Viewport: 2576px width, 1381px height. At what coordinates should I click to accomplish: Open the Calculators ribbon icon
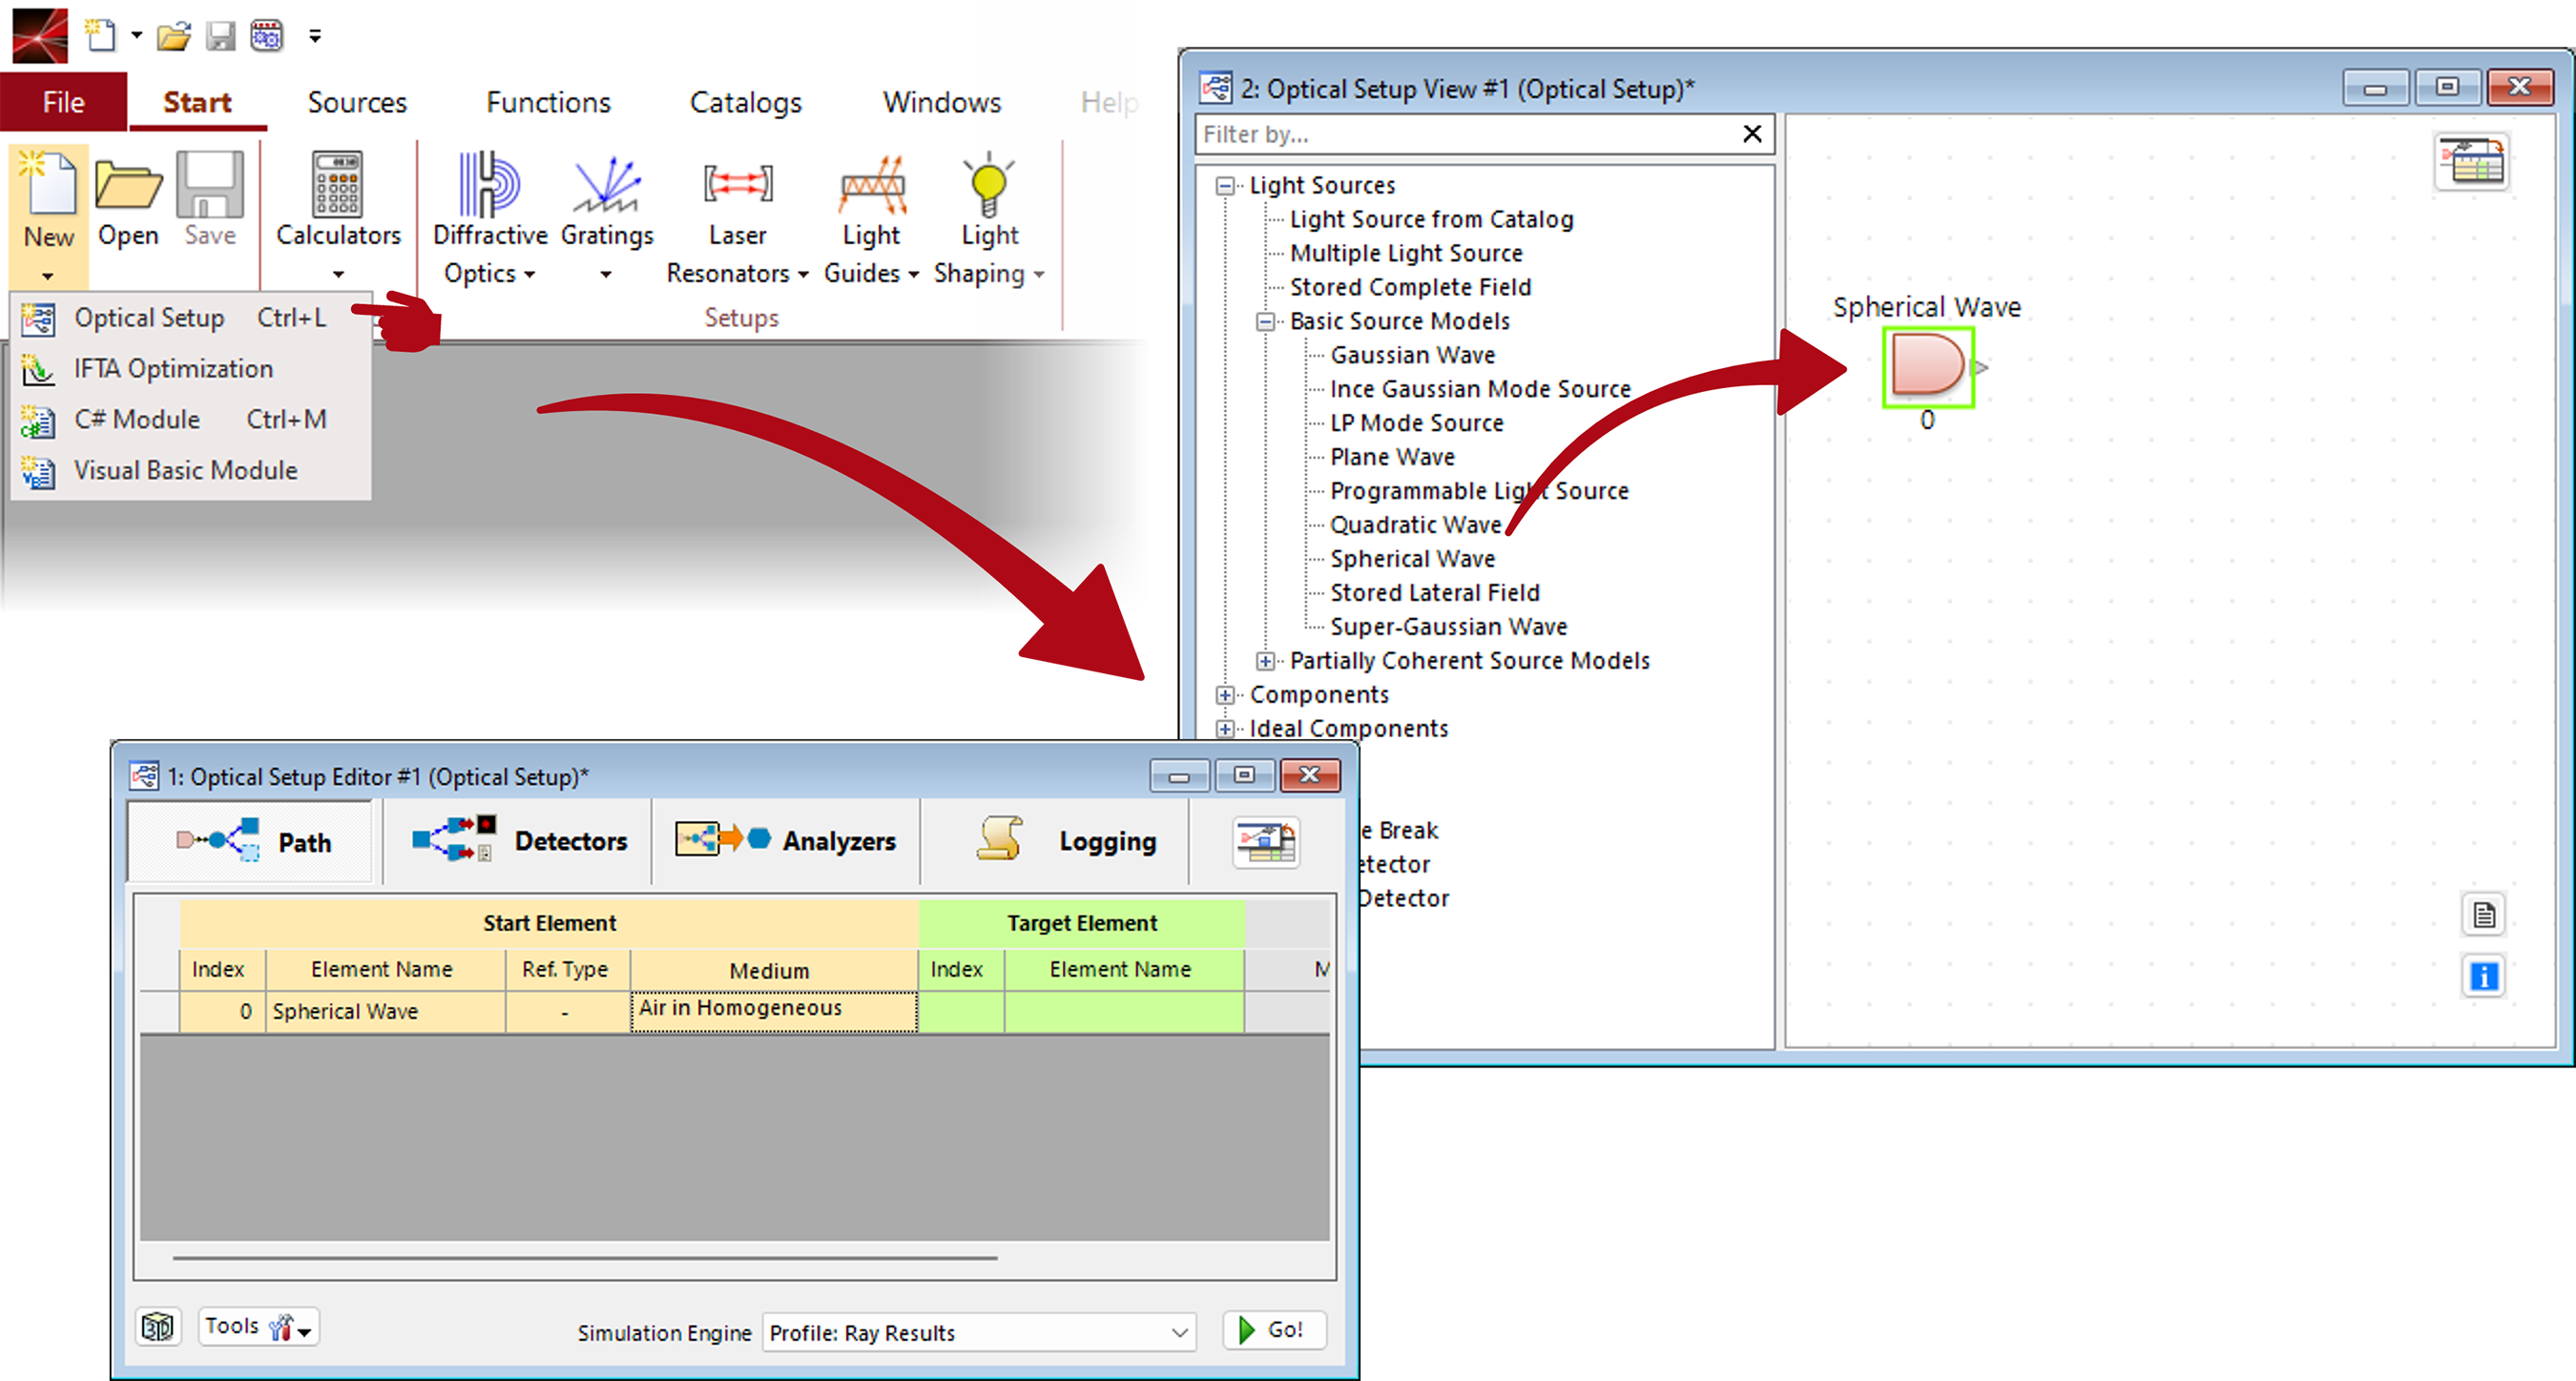click(x=338, y=184)
